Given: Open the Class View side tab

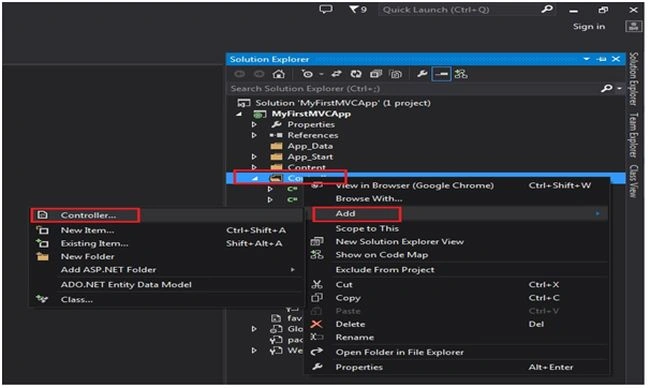Looking at the screenshot, I should [x=633, y=181].
